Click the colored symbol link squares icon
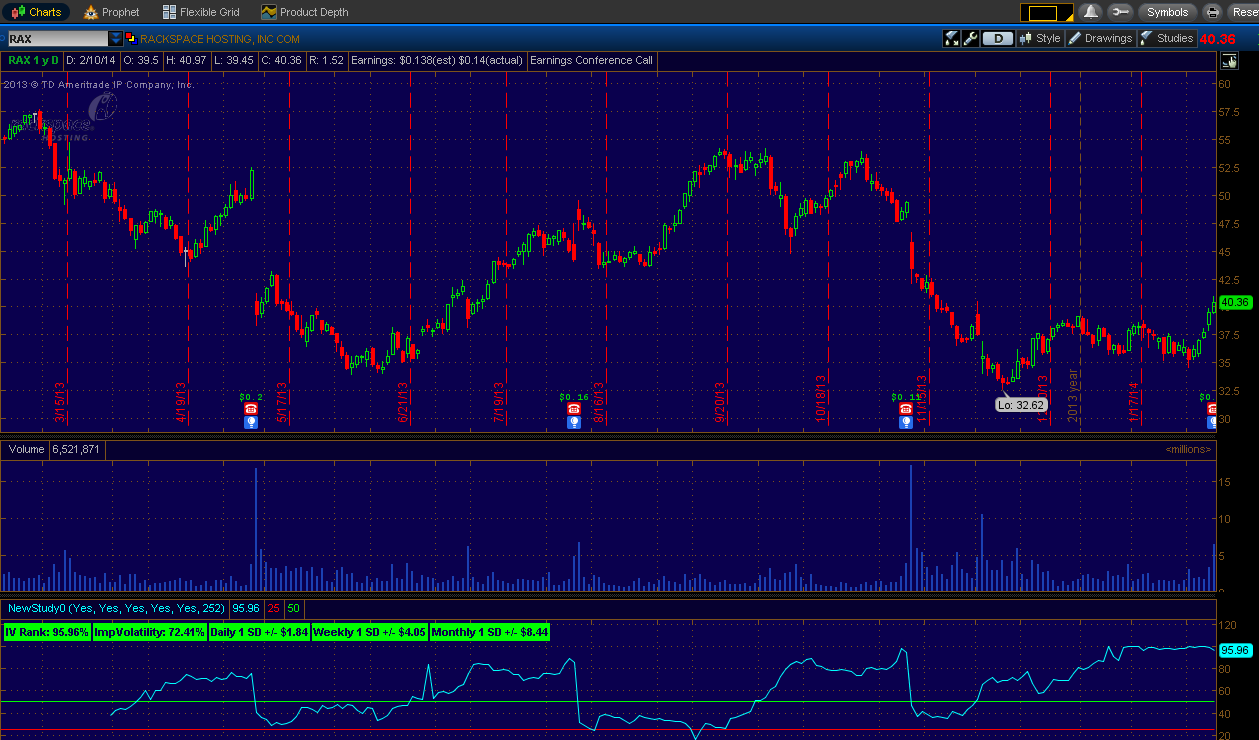The width and height of the screenshot is (1259, 740). coord(131,39)
